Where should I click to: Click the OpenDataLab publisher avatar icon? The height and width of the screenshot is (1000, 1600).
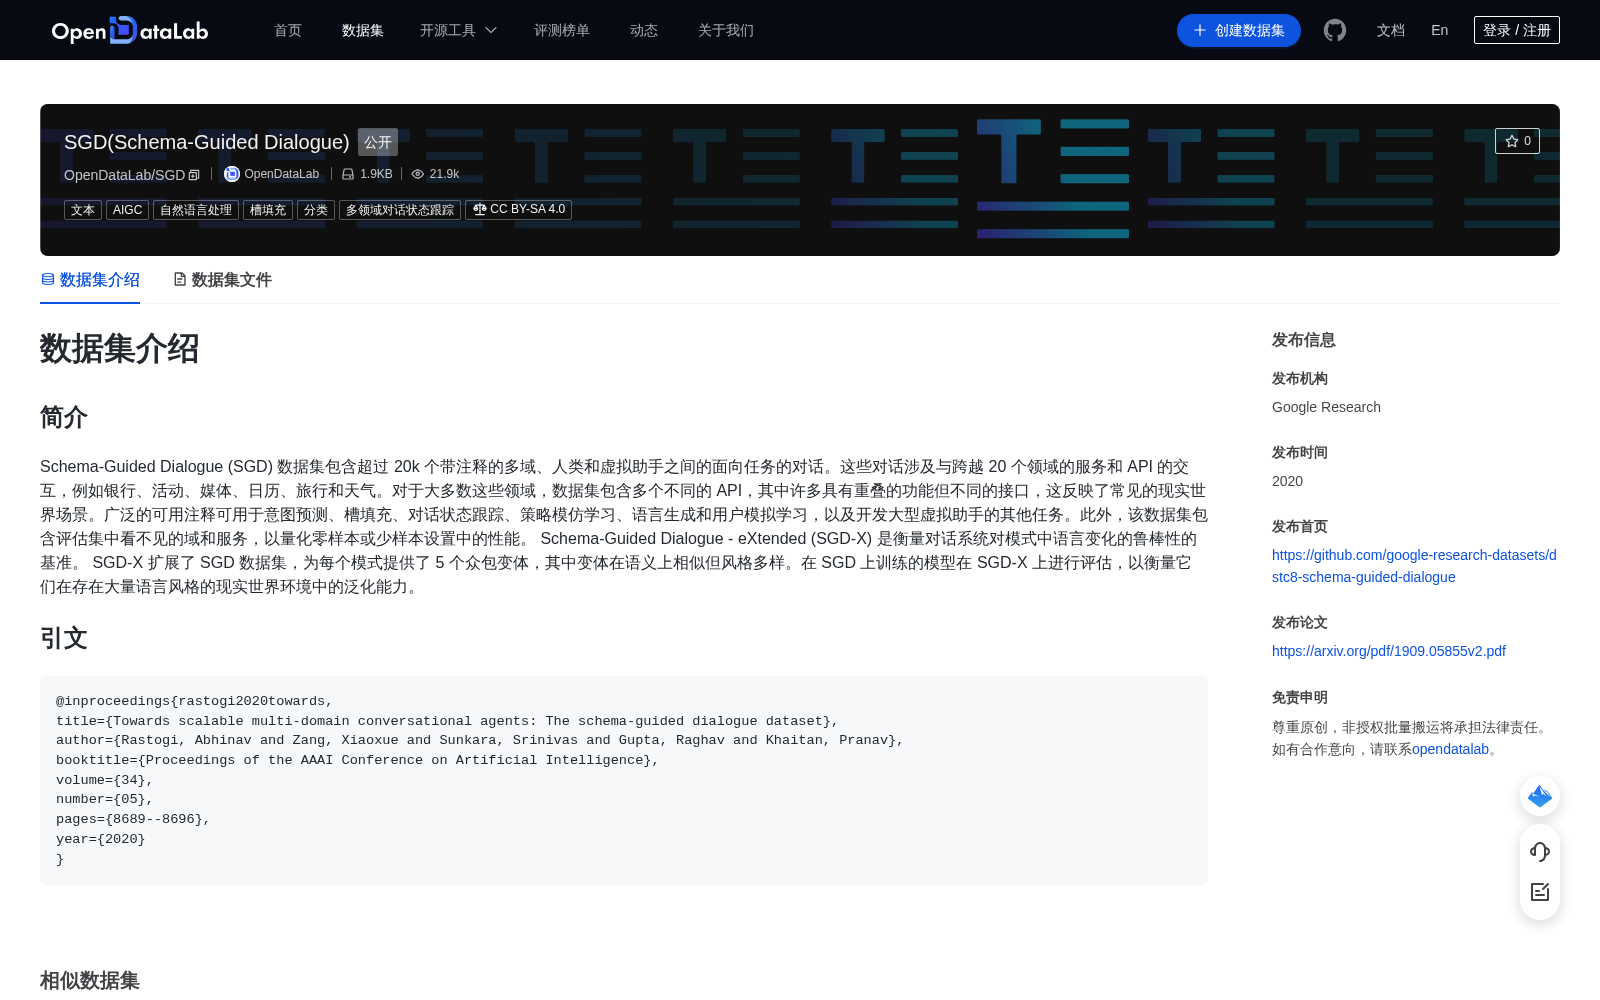coord(232,174)
